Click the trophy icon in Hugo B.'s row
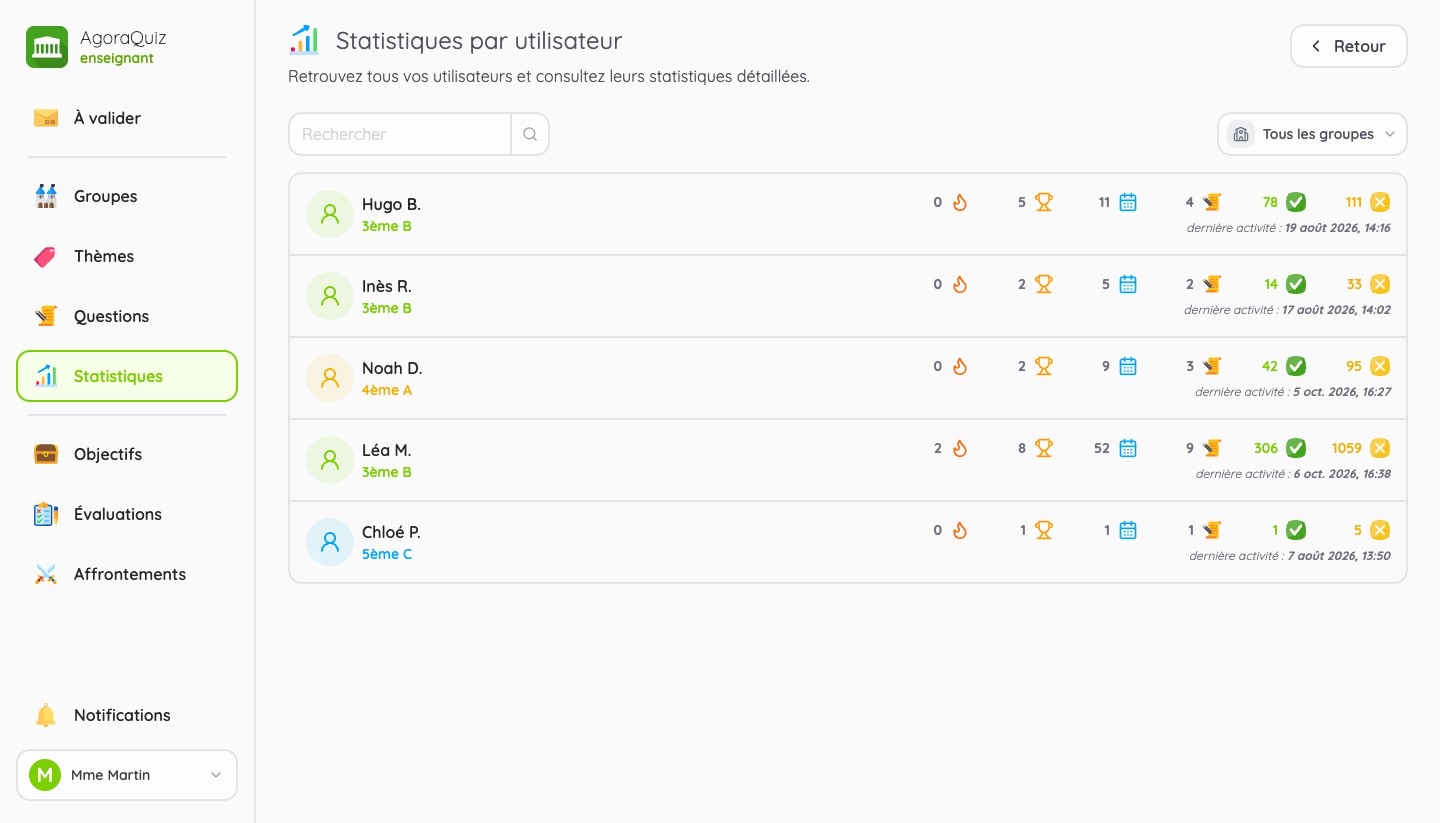Screen dimensions: 1440x823 tap(1044, 202)
